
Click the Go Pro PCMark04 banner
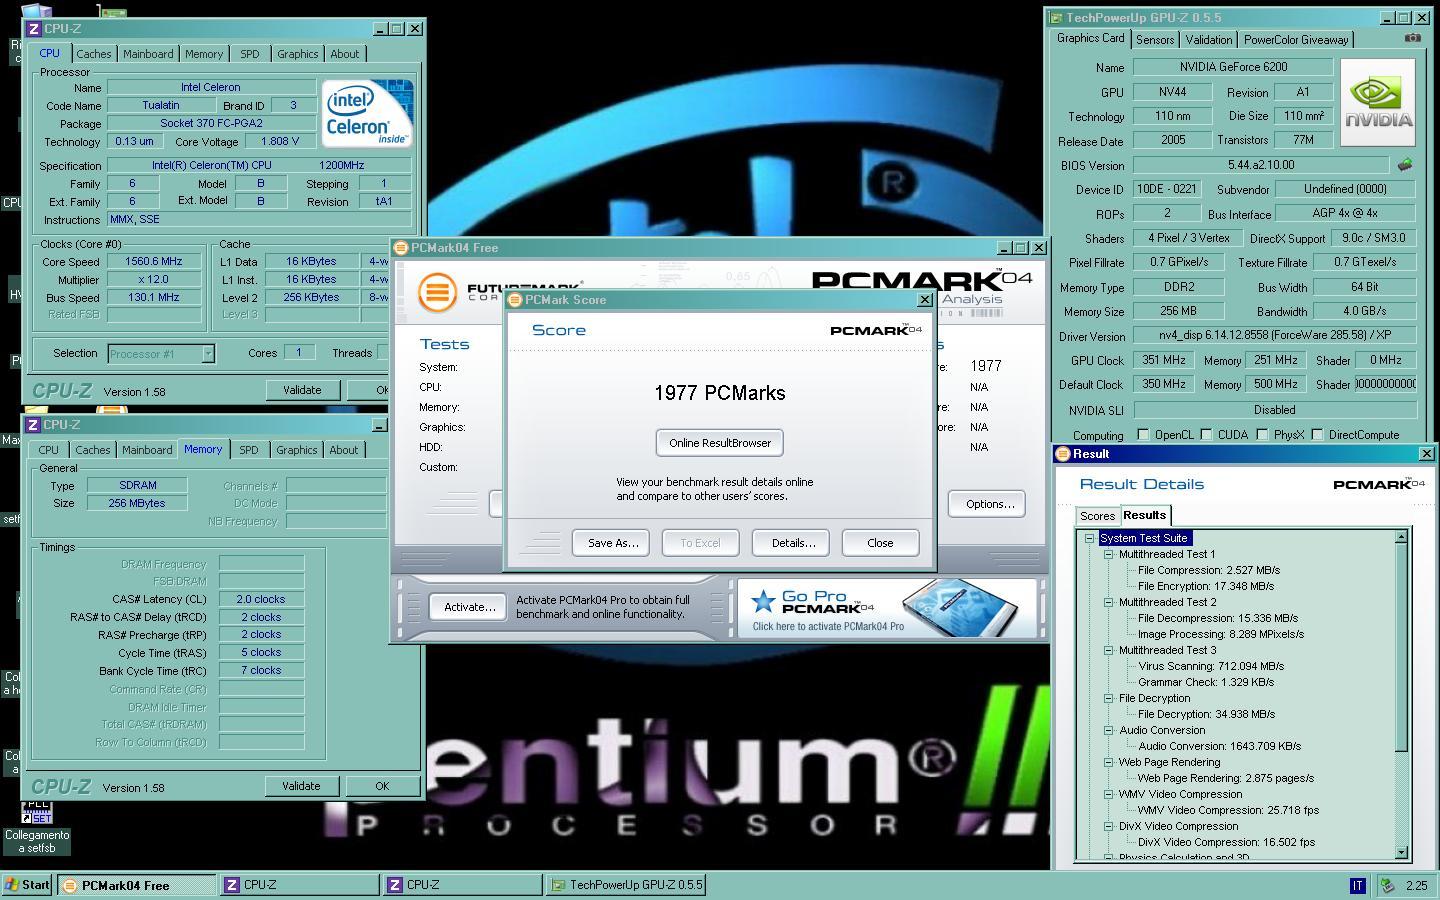pyautogui.click(x=887, y=609)
